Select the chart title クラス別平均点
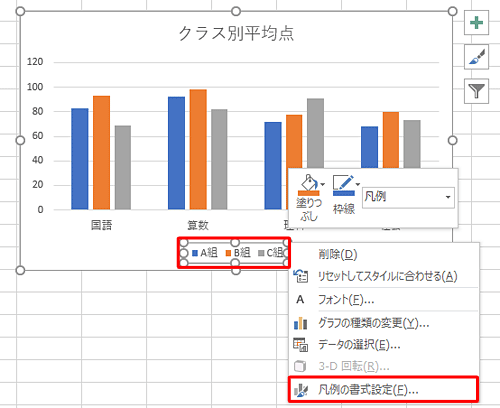This screenshot has height=408, width=500. point(236,34)
